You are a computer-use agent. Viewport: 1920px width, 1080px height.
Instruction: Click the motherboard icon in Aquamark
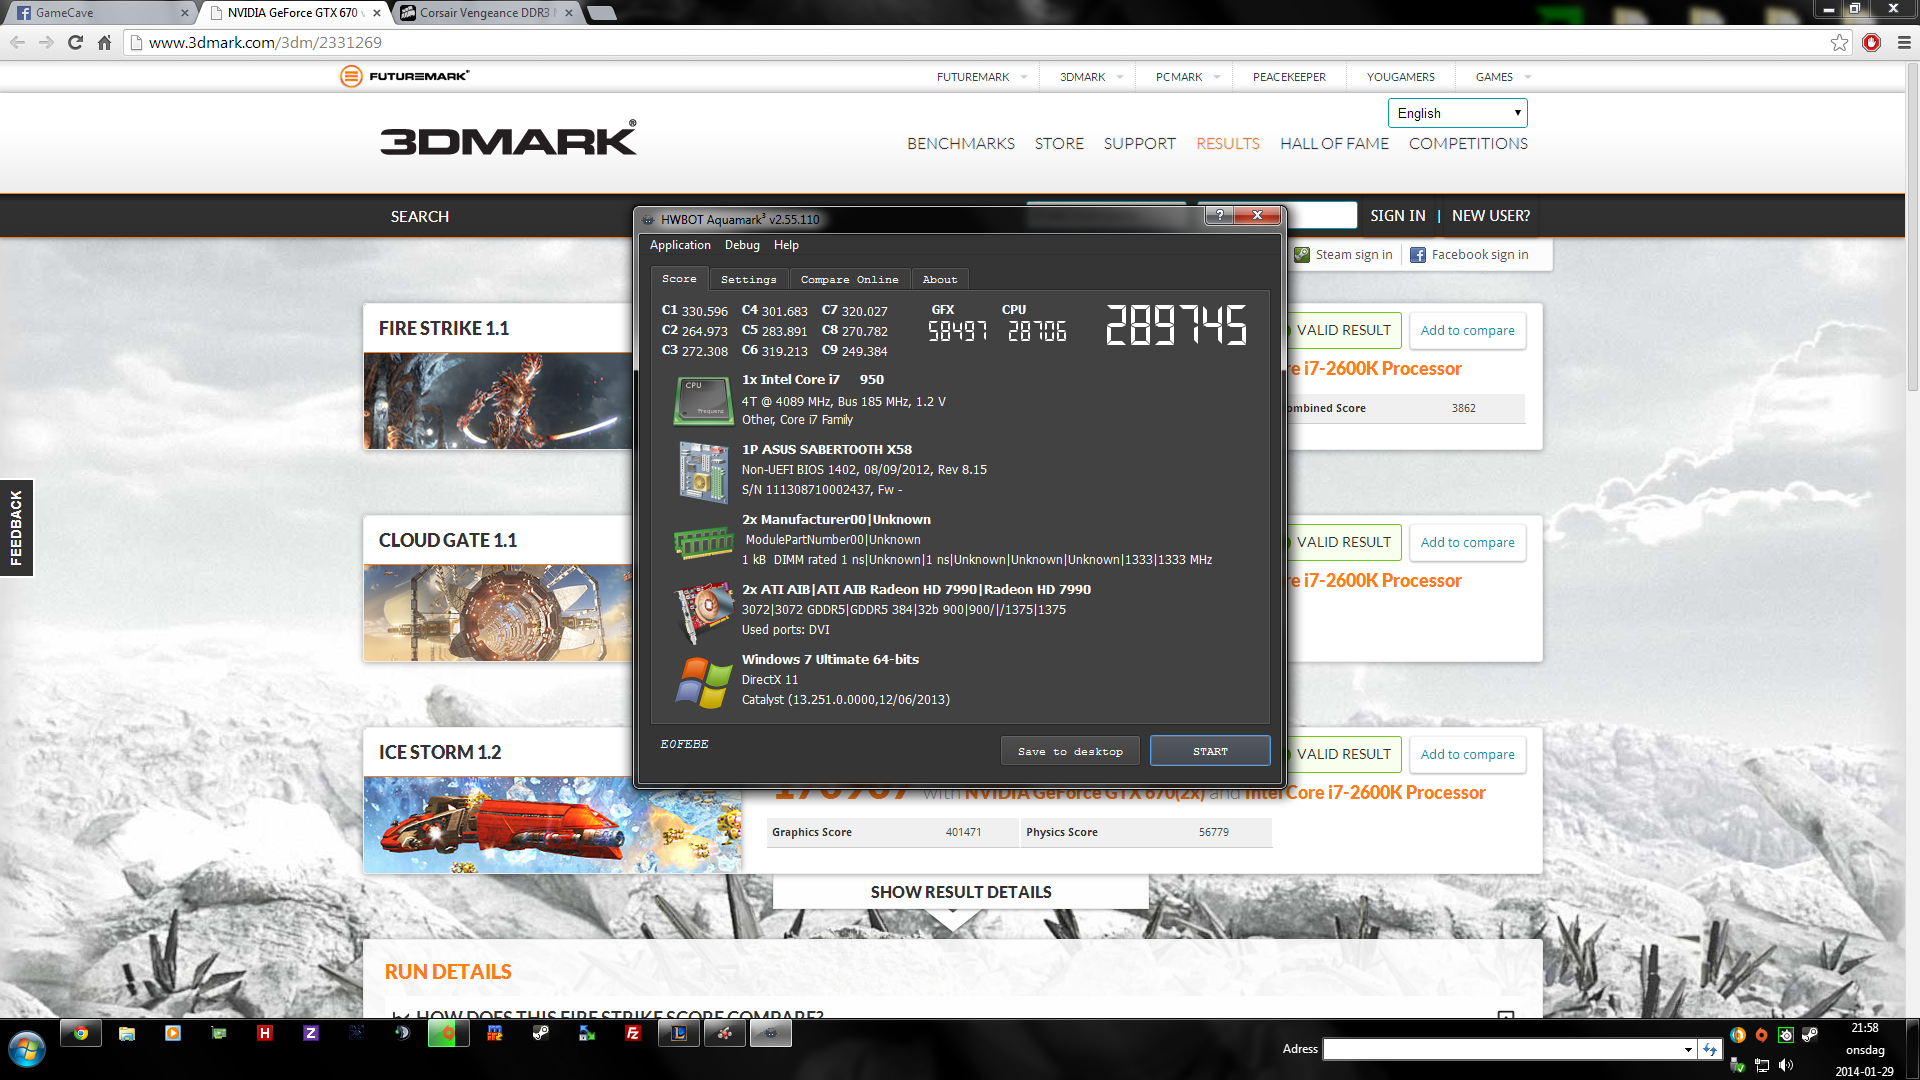(x=704, y=471)
